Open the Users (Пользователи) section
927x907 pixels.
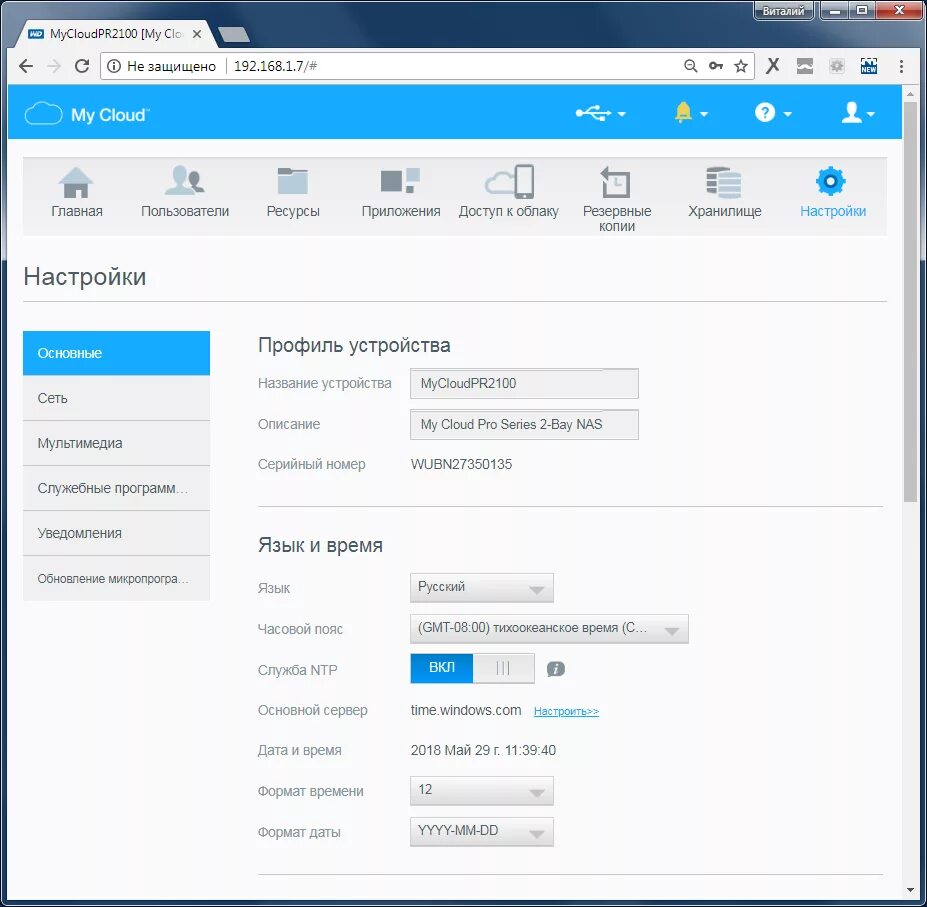tap(184, 192)
